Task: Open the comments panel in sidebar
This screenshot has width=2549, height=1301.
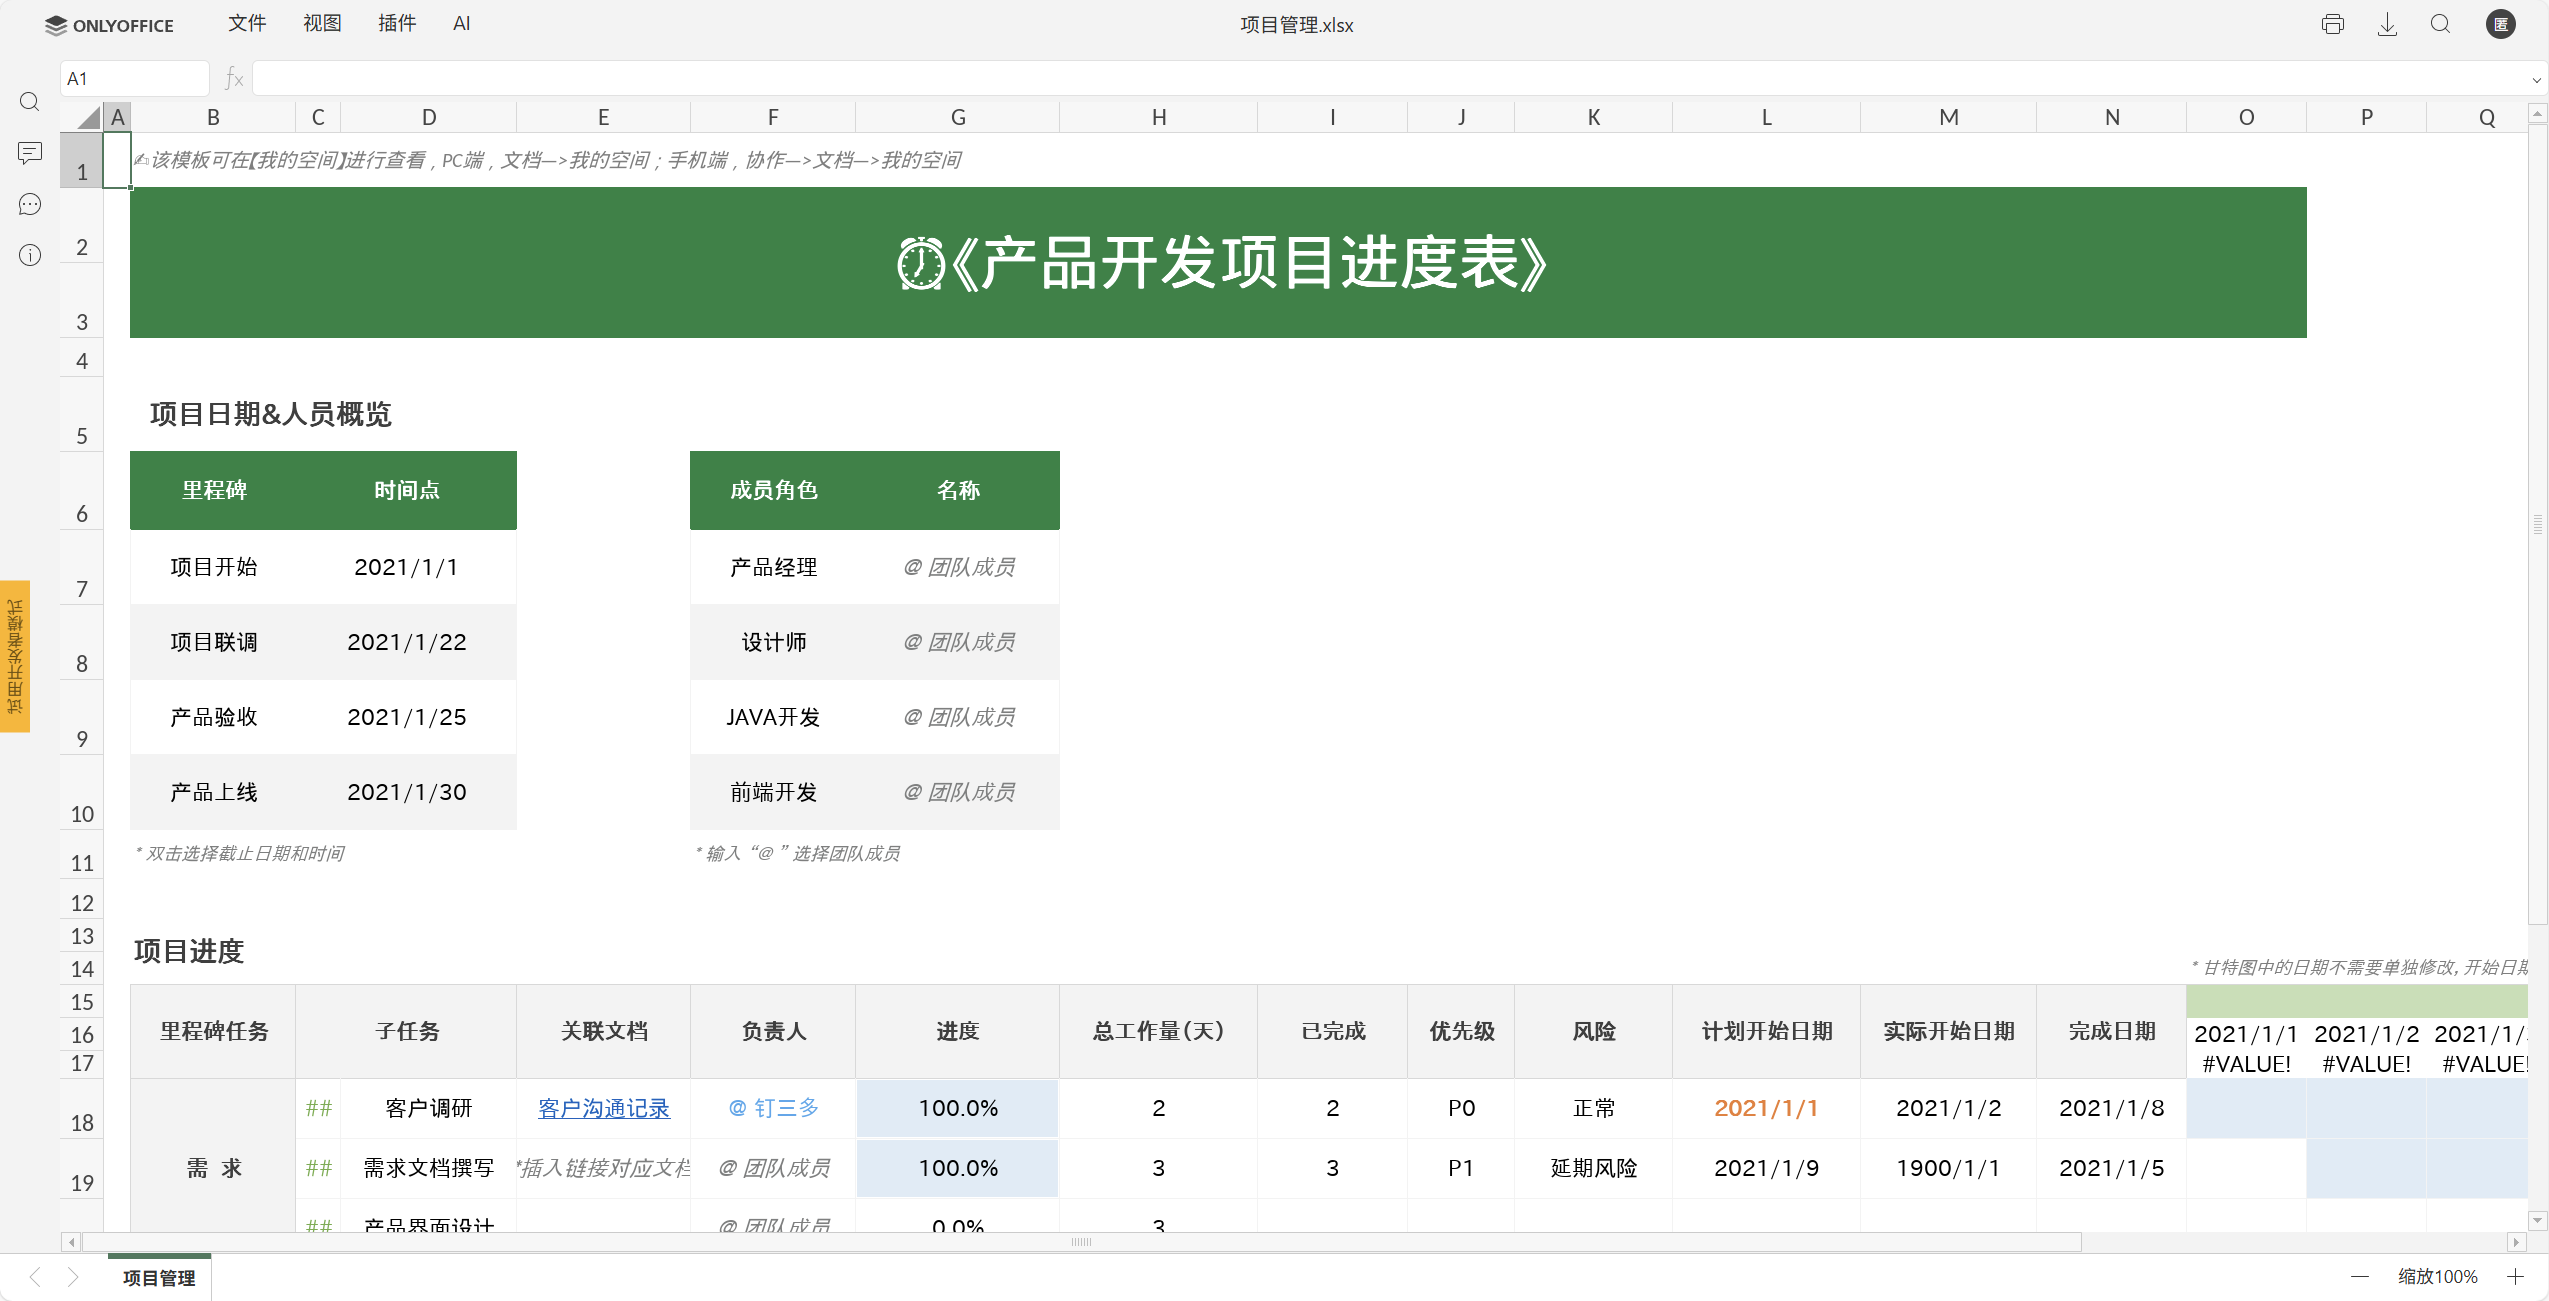Action: (30, 153)
